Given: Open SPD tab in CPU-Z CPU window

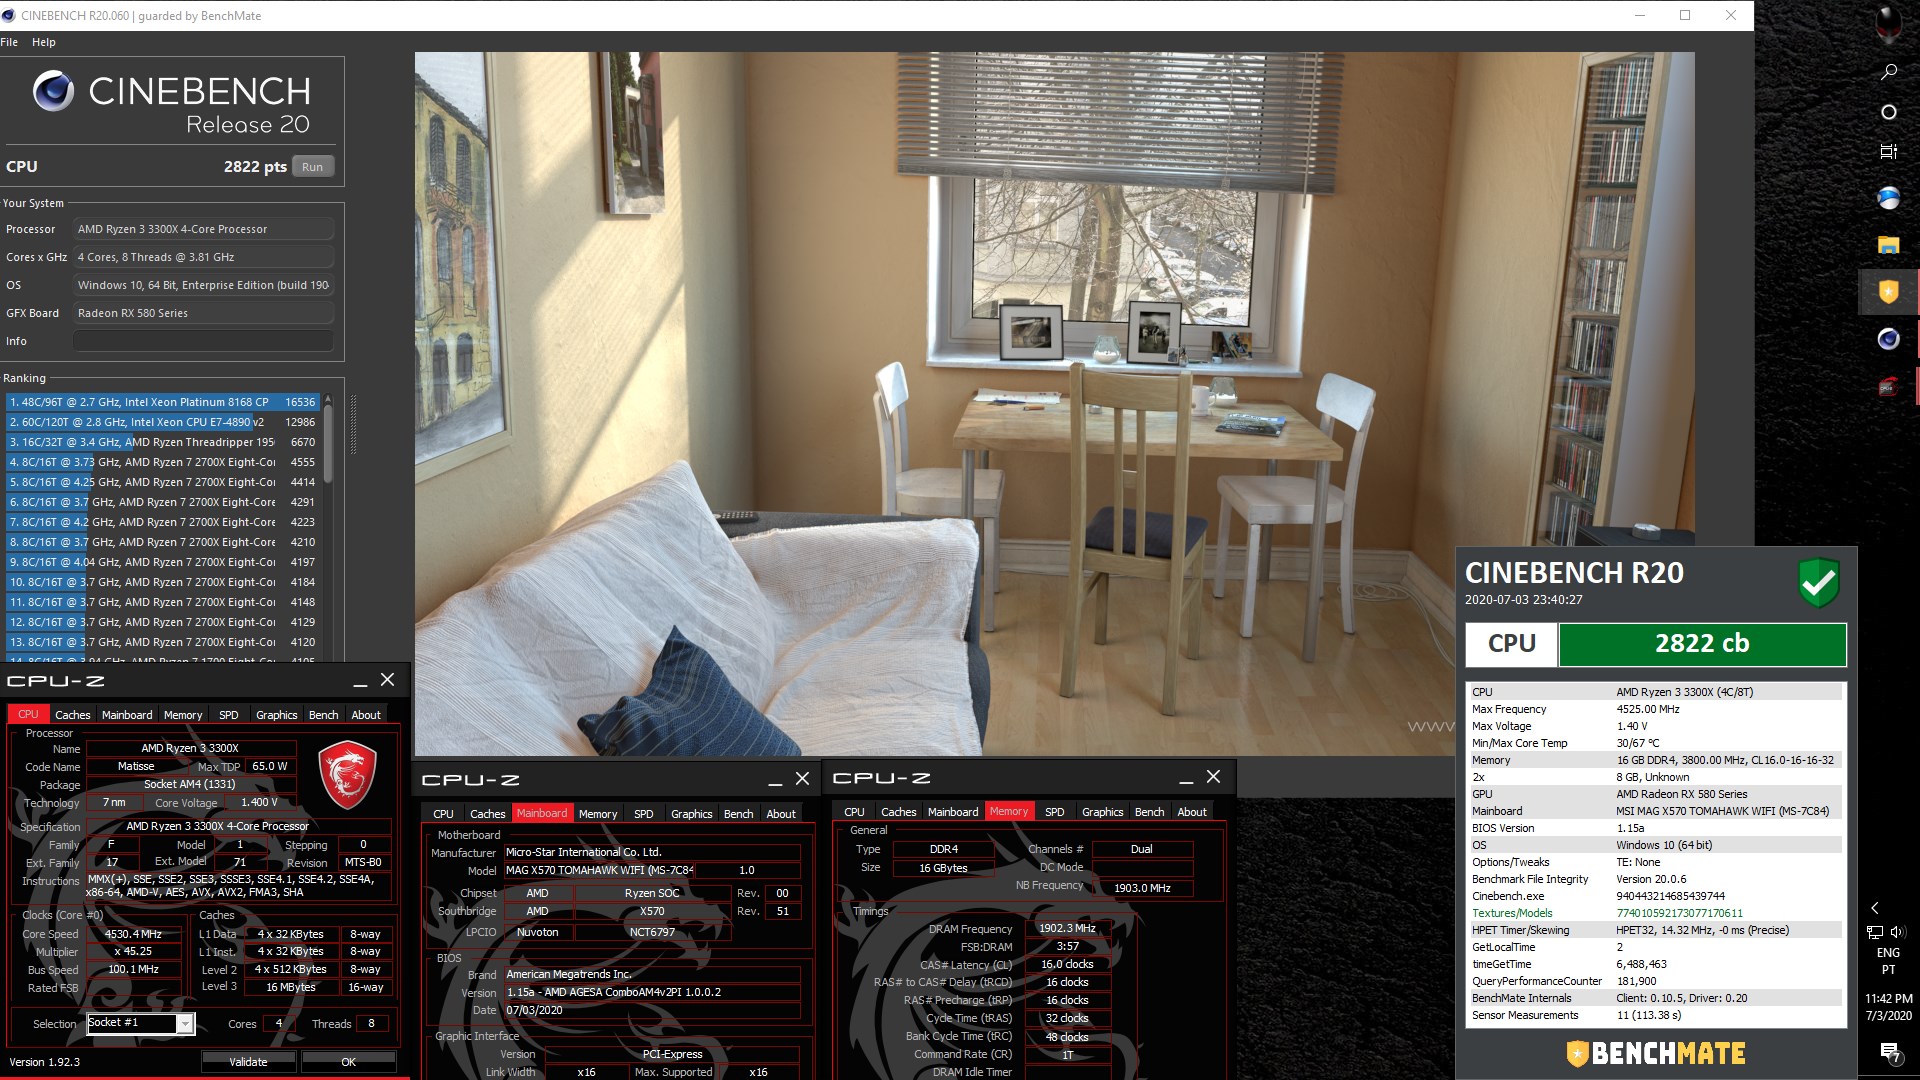Looking at the screenshot, I should 229,715.
